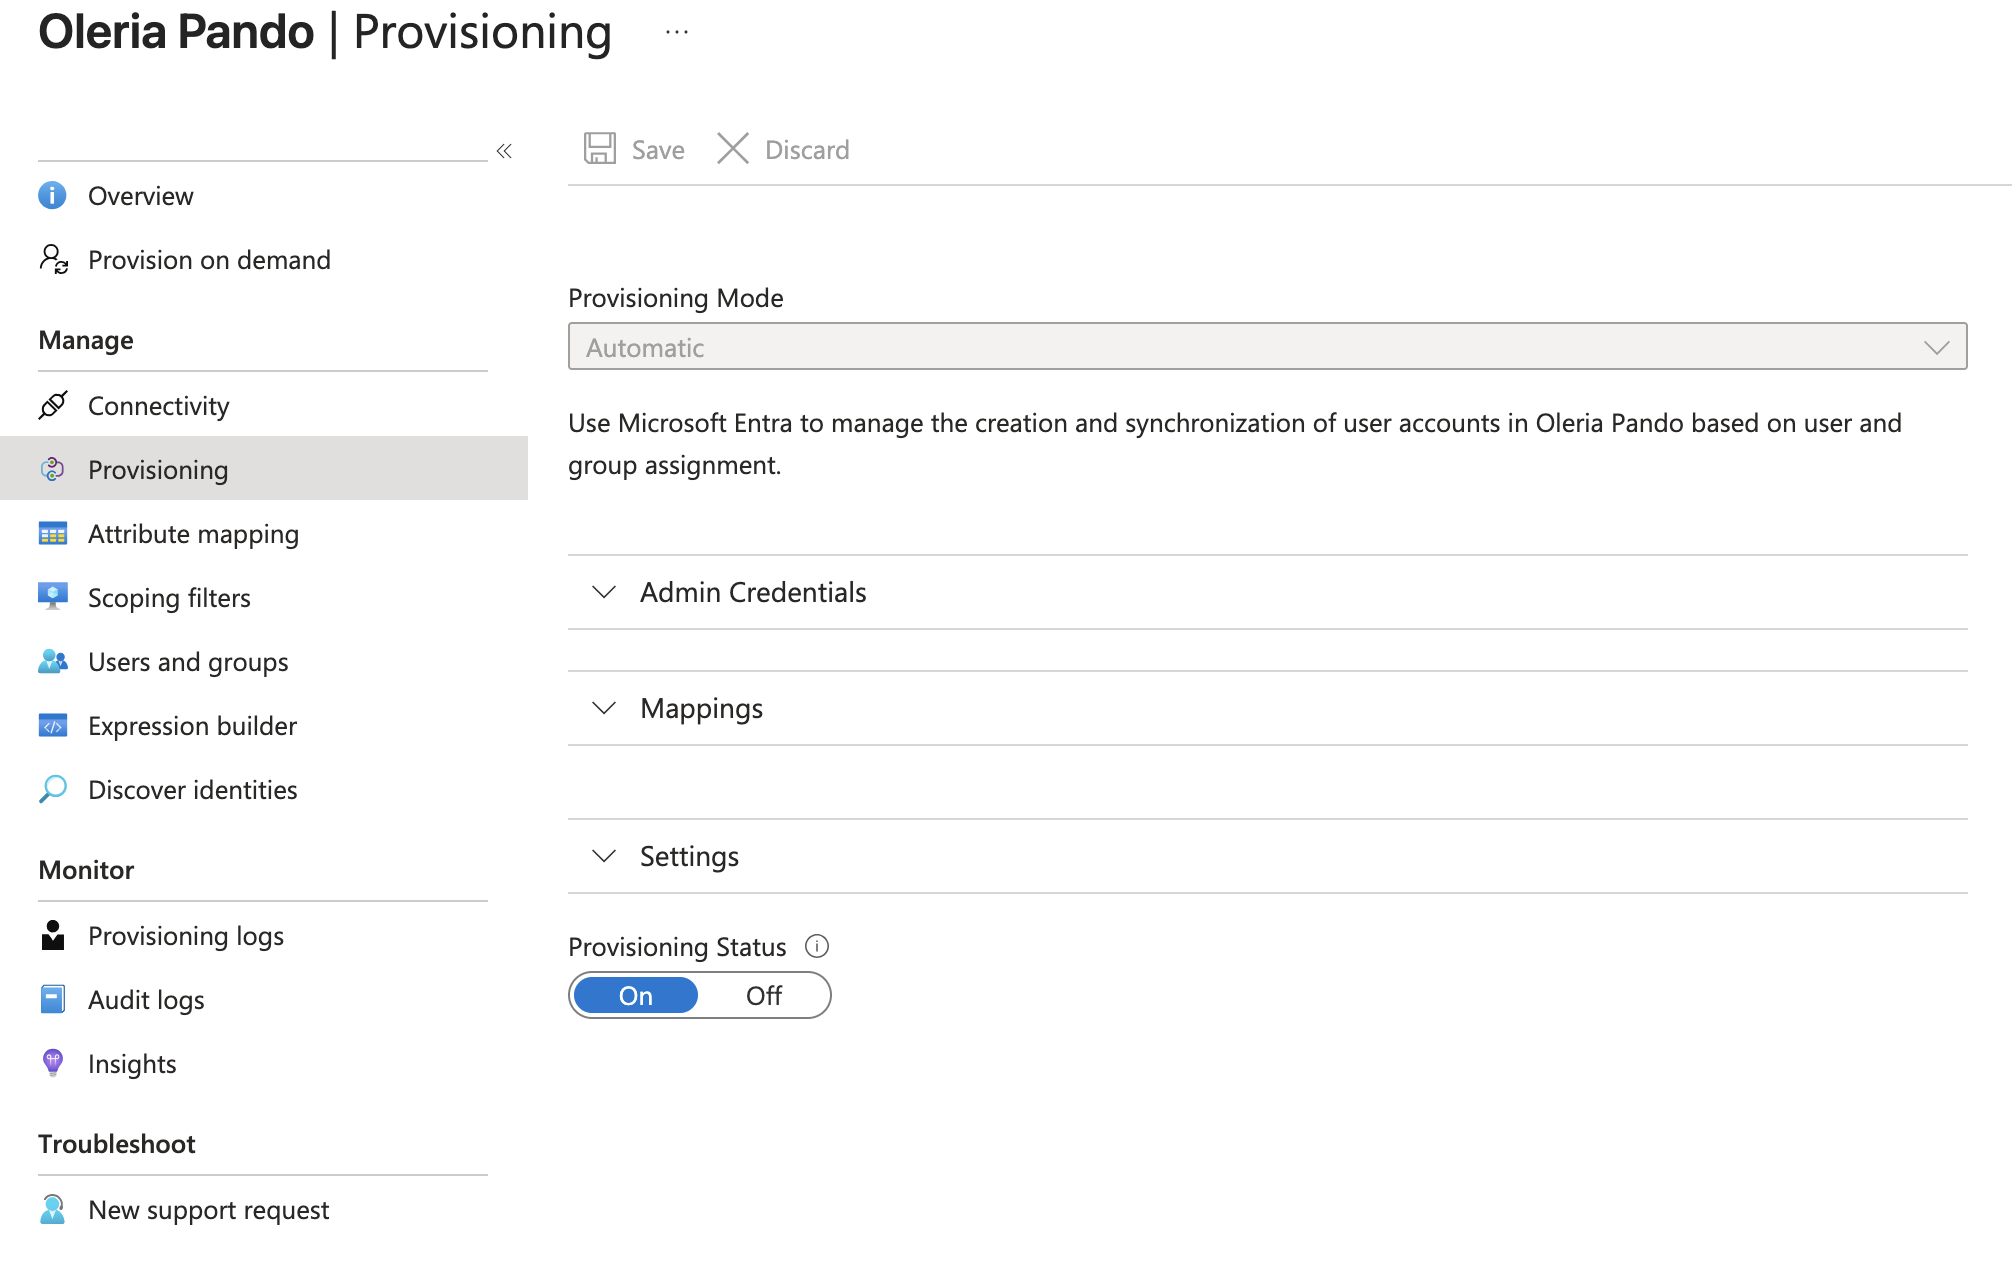Click the Oleria Pando Provisioning page title
The image size is (2012, 1280).
(325, 32)
